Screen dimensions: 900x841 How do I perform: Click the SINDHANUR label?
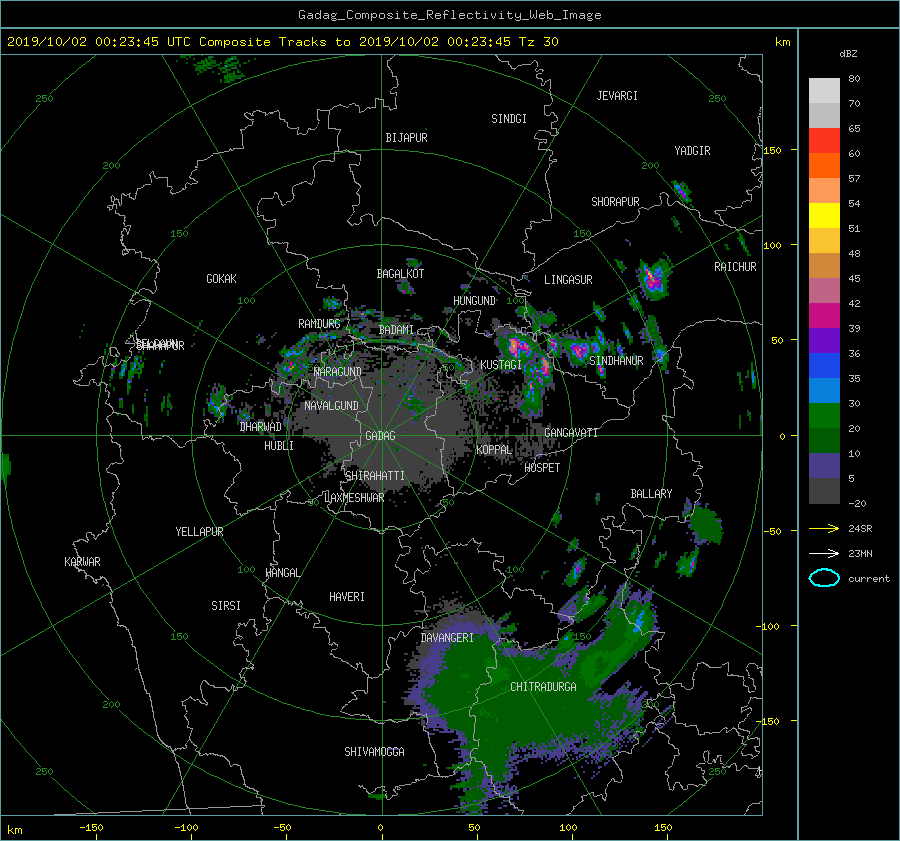(616, 361)
